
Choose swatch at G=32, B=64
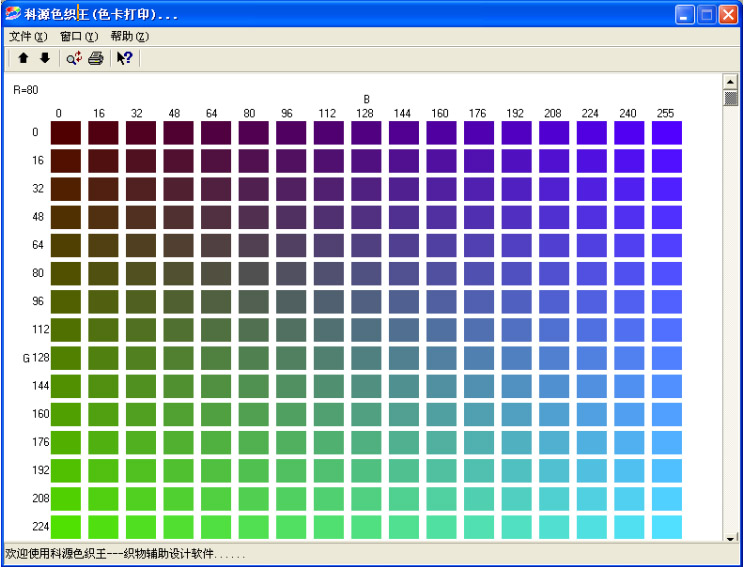216,189
